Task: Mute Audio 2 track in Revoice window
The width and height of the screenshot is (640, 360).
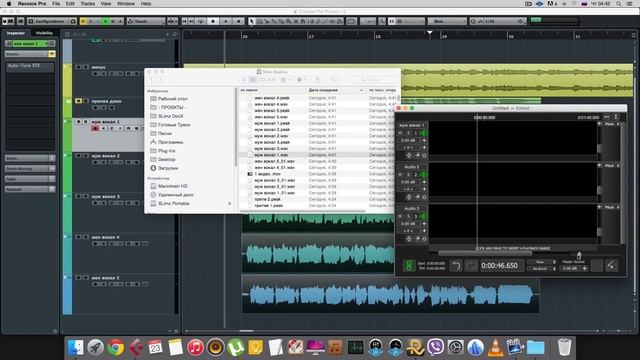Action: (400, 175)
